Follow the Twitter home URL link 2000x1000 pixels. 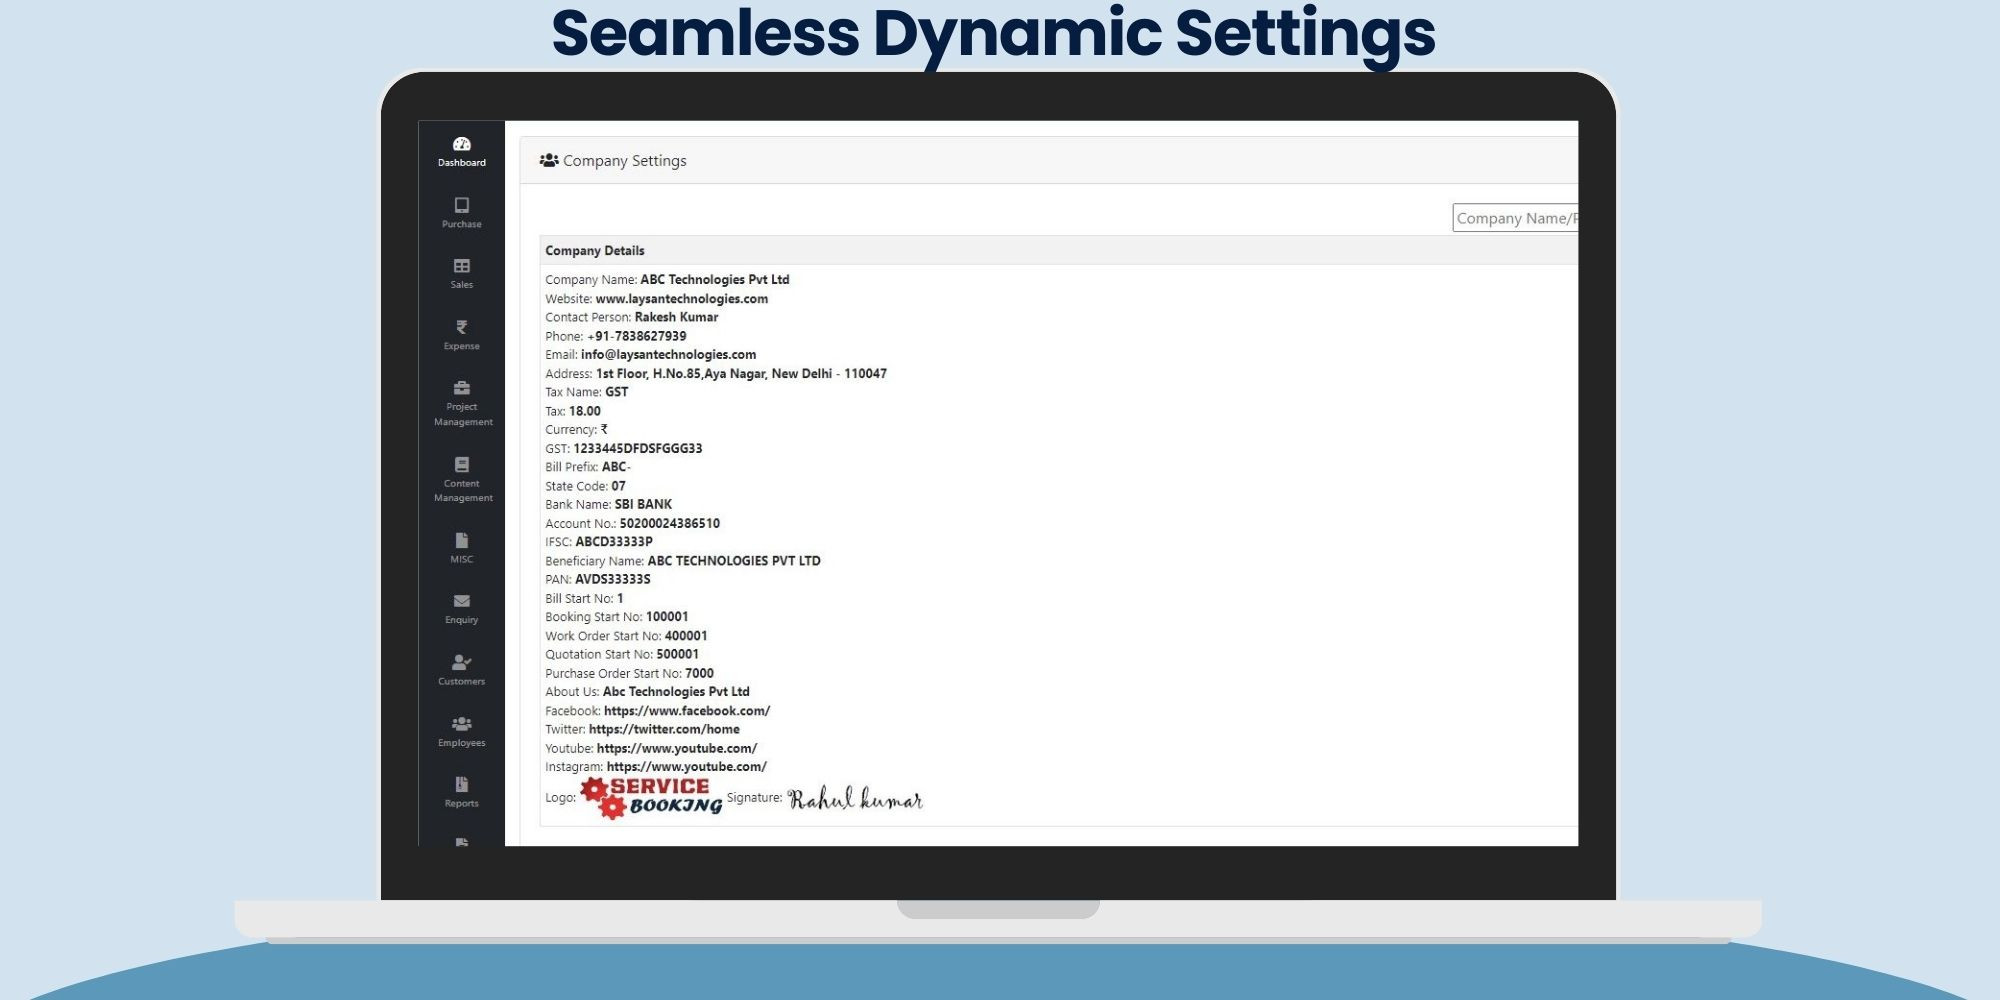[x=664, y=730]
